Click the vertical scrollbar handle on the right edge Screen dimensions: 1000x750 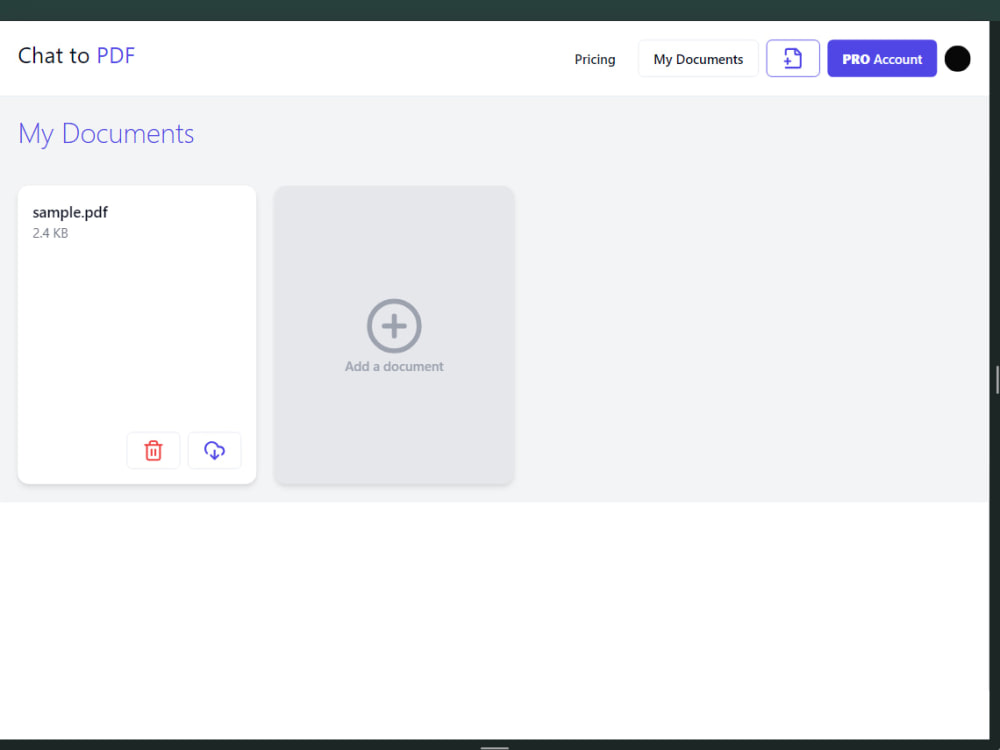coord(997,380)
